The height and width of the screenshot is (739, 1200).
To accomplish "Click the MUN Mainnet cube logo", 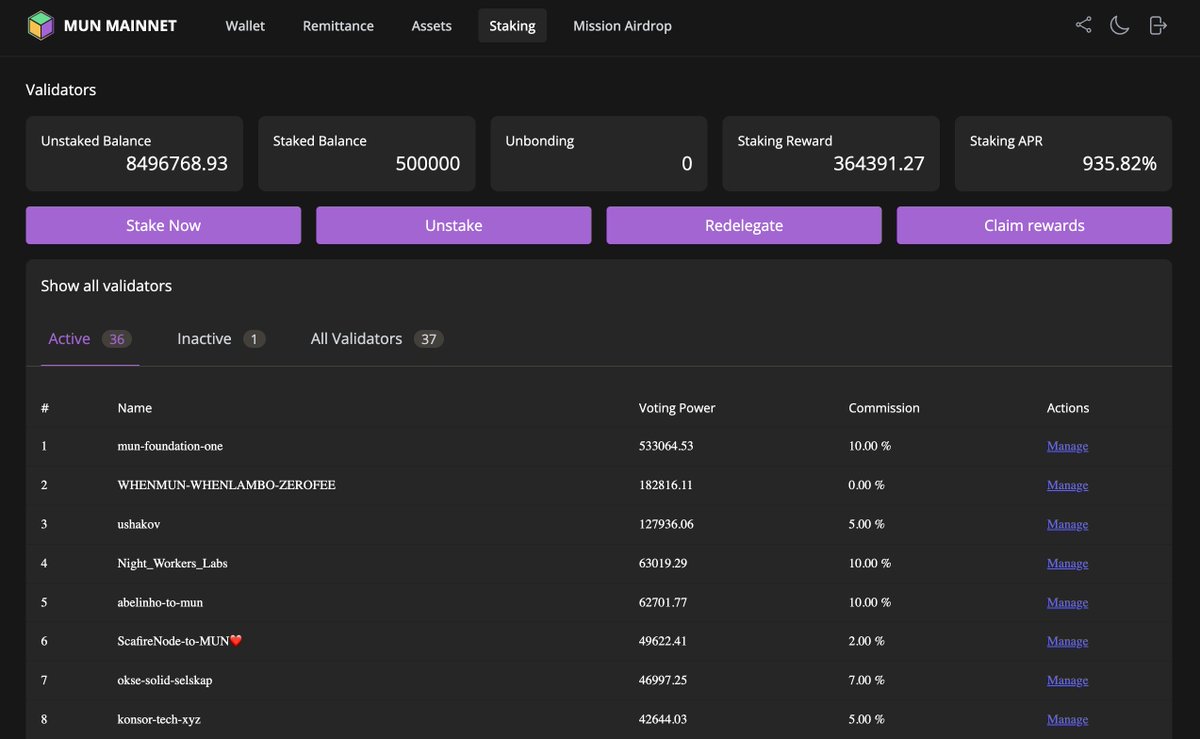I will [x=40, y=26].
